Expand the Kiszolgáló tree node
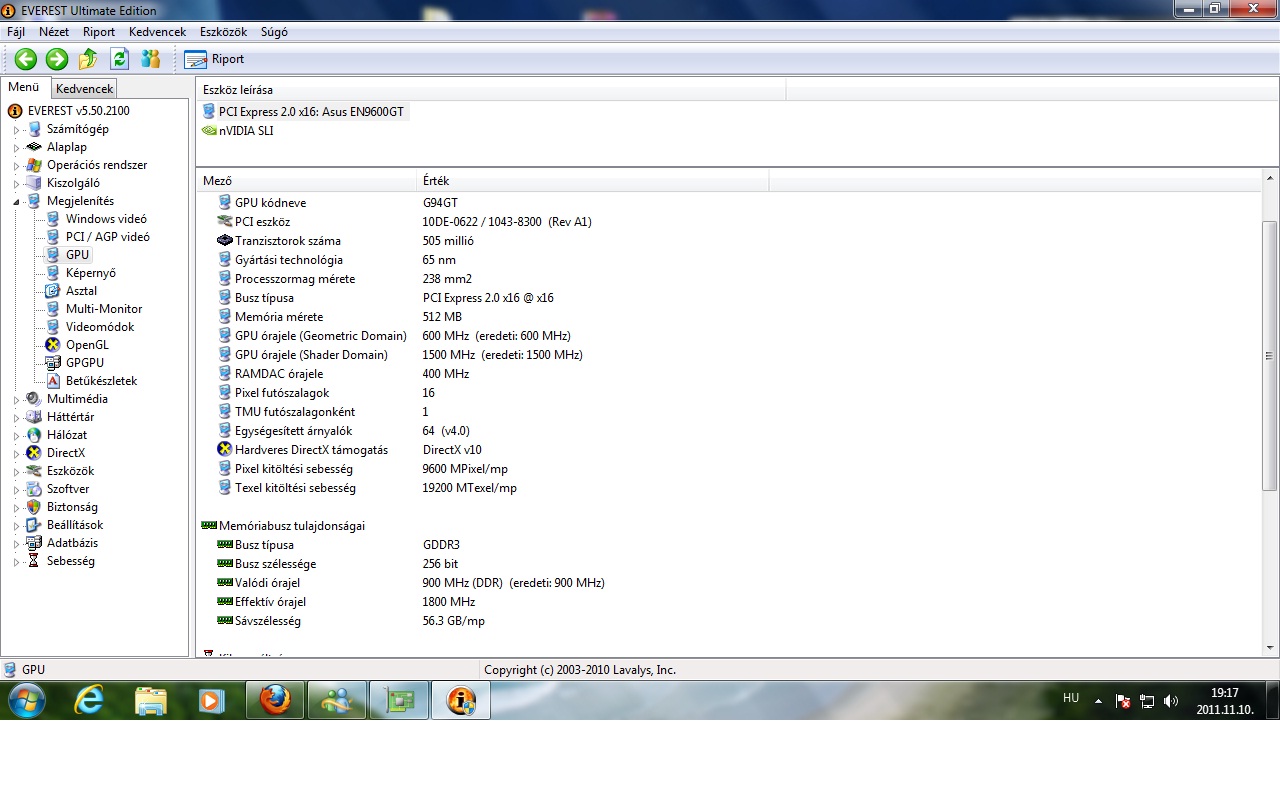 pos(16,183)
